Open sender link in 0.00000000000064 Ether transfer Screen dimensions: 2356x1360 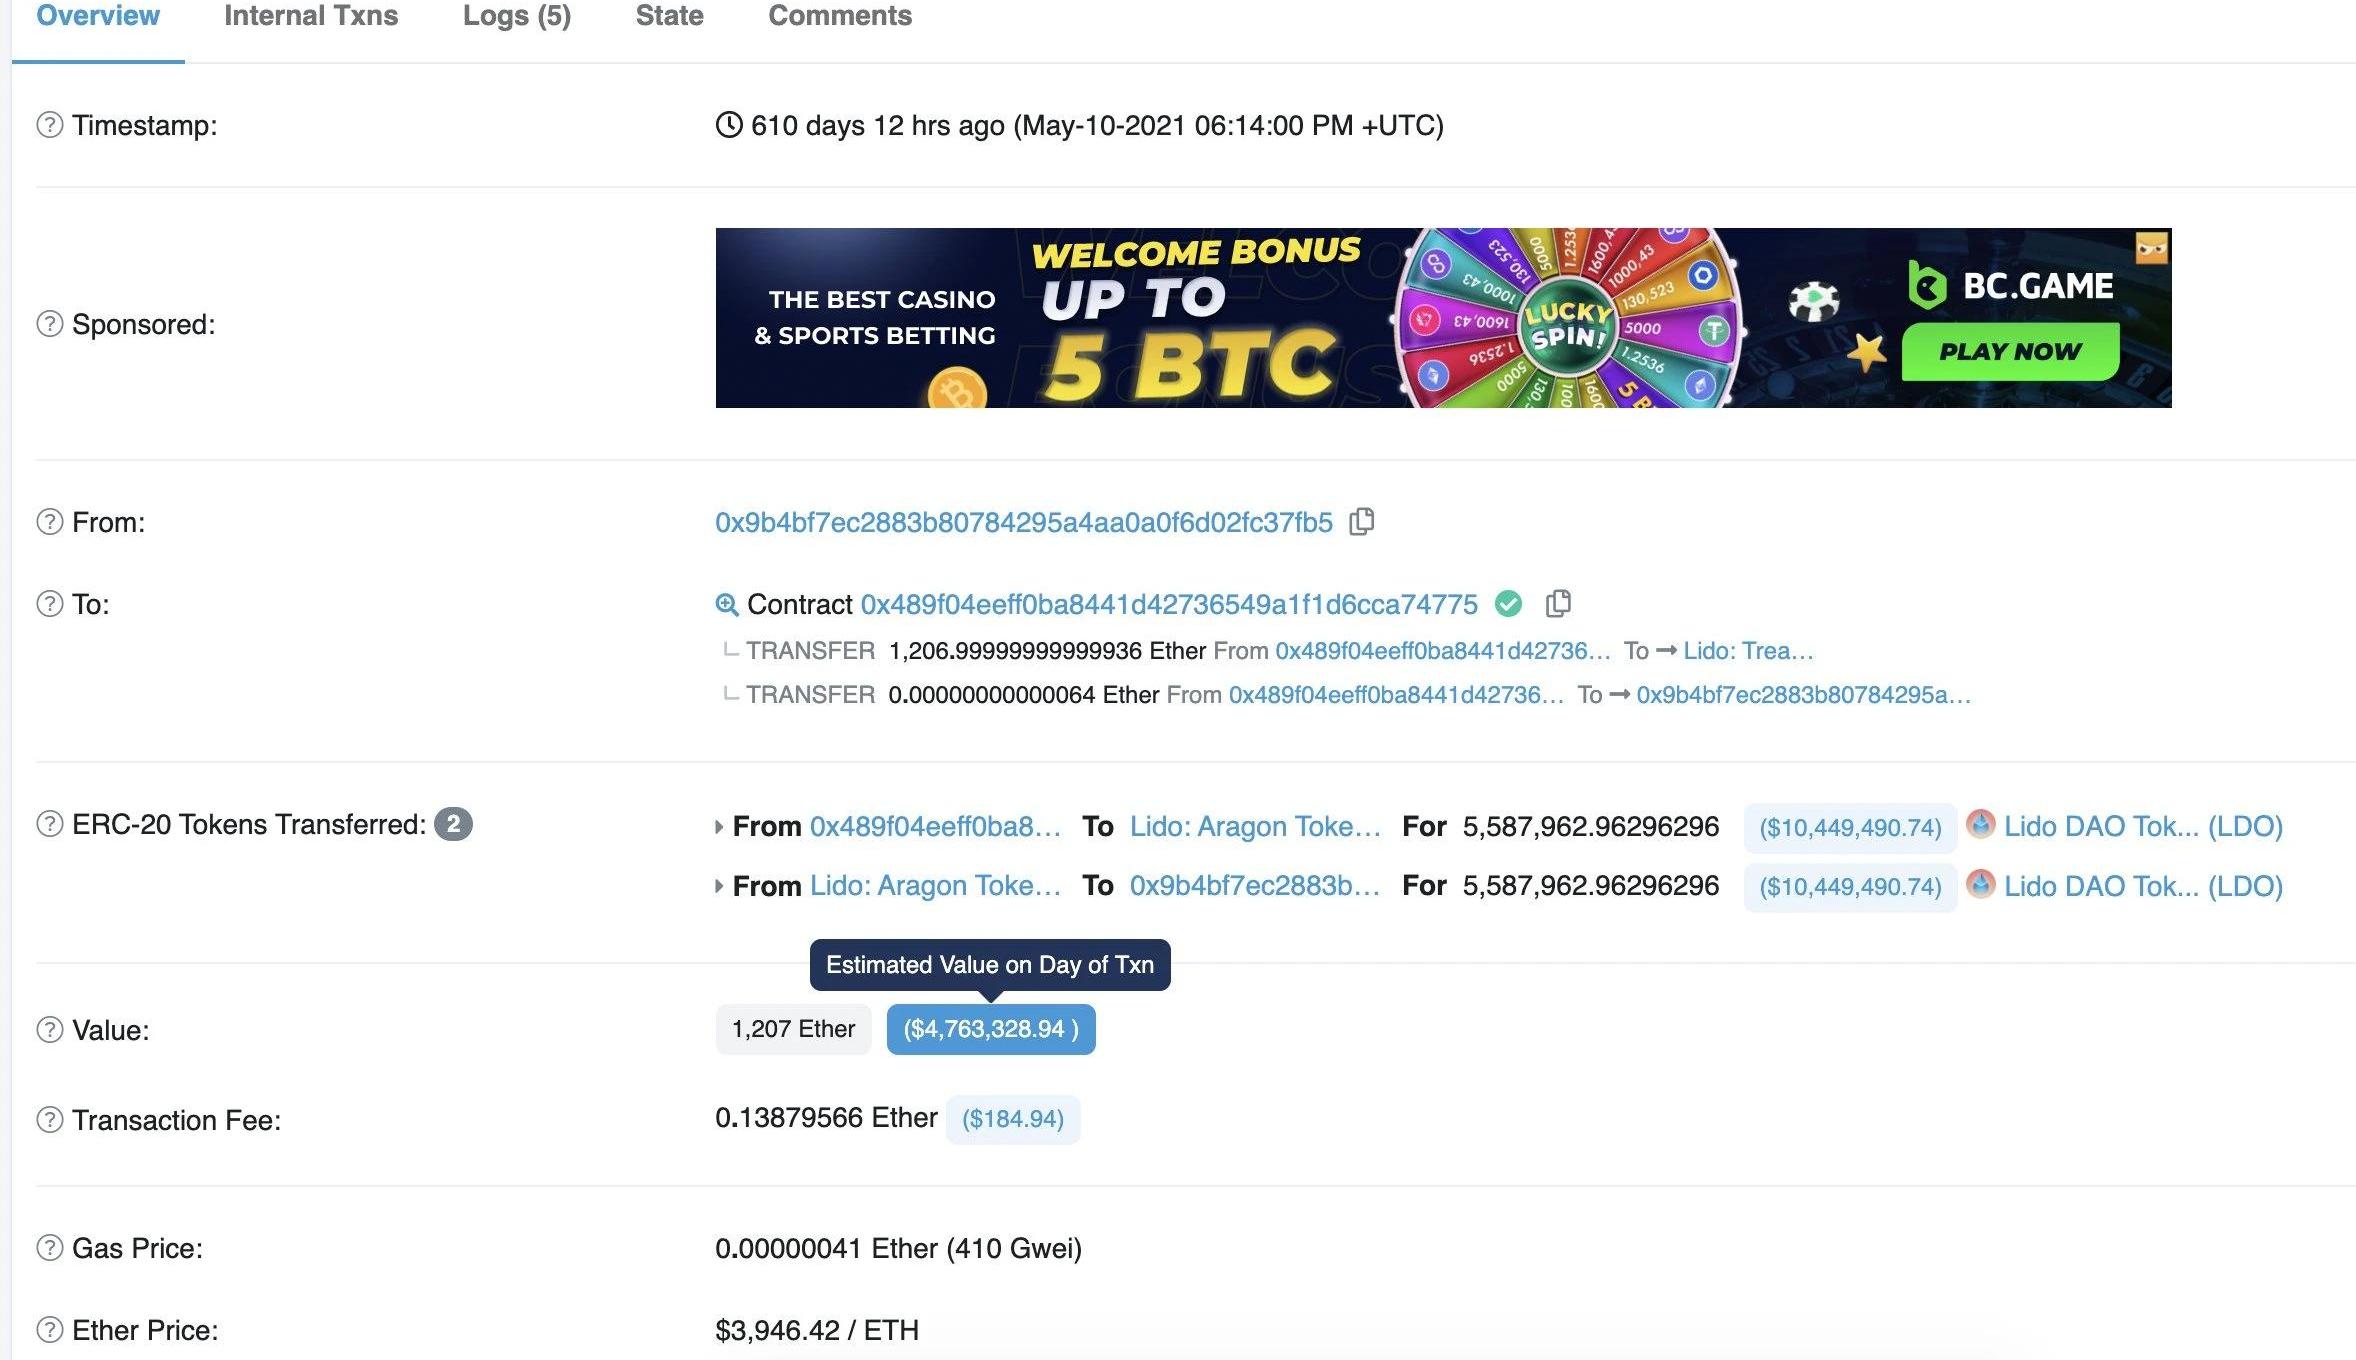[x=1396, y=695]
